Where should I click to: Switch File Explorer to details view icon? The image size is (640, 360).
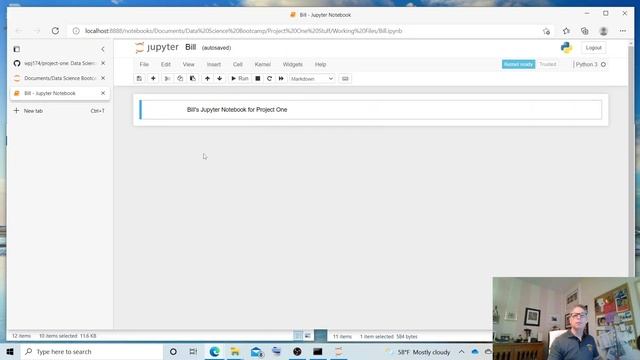pos(298,336)
